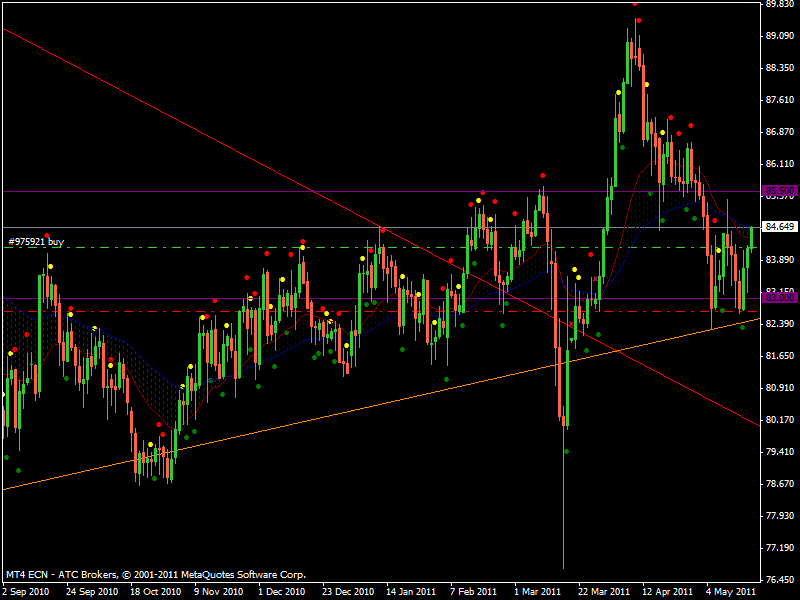The height and width of the screenshot is (600, 800).
Task: Click the 77.190 price axis label
Action: point(780,548)
